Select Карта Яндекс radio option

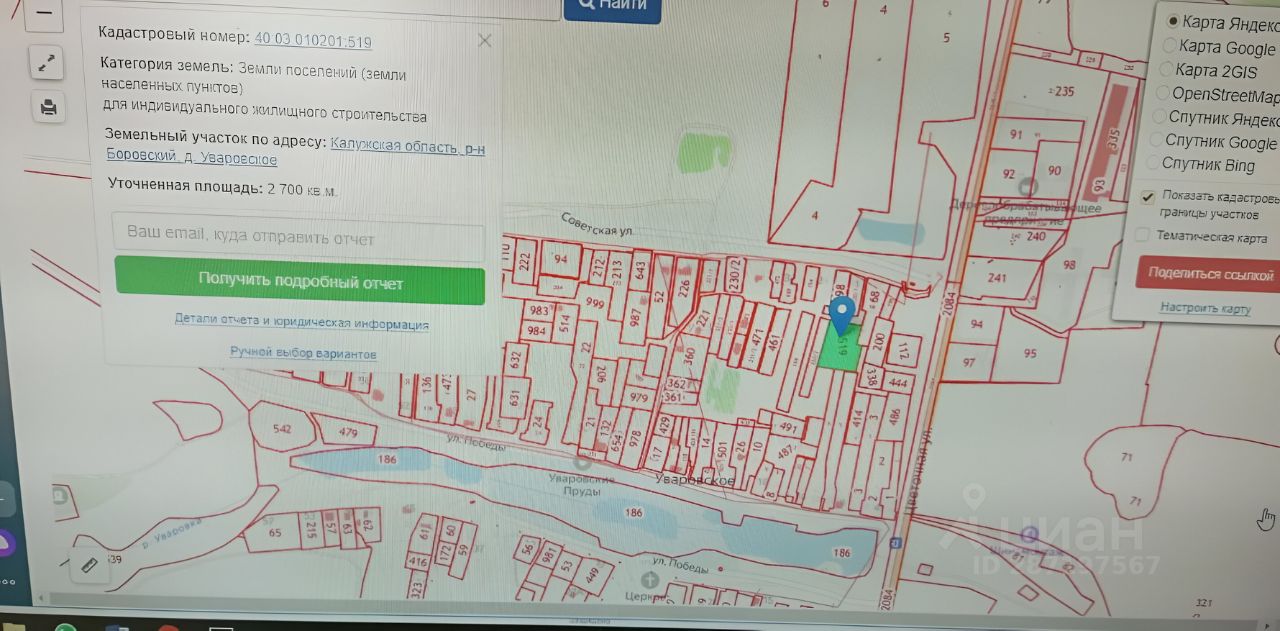1222,22
